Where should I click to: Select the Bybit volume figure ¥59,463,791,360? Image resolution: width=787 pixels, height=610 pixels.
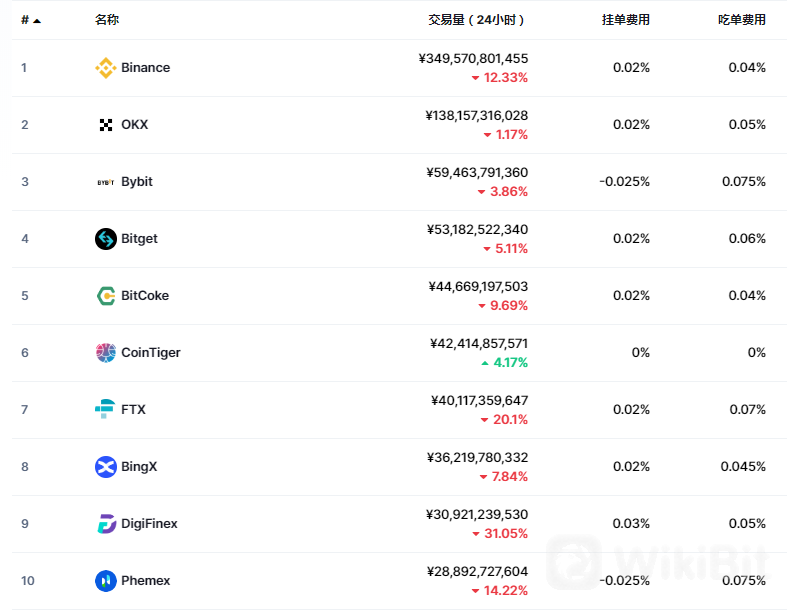(x=477, y=172)
